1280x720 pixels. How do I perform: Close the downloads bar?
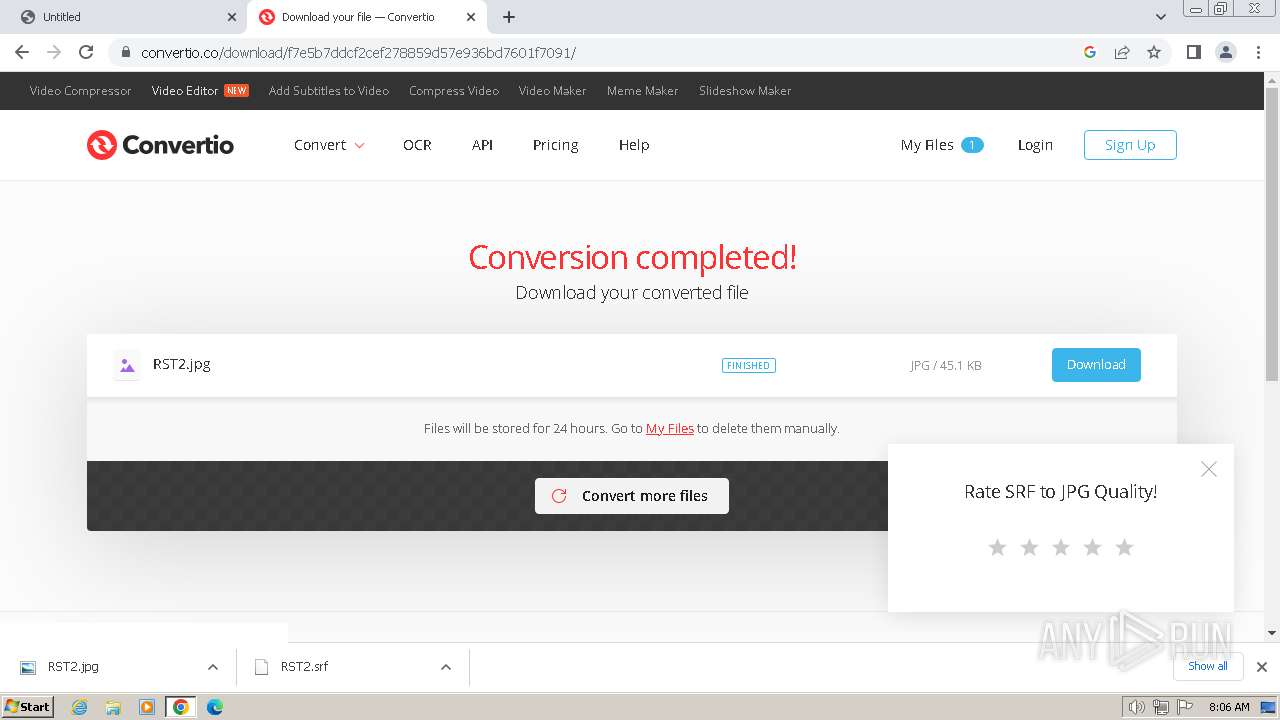coord(1262,667)
